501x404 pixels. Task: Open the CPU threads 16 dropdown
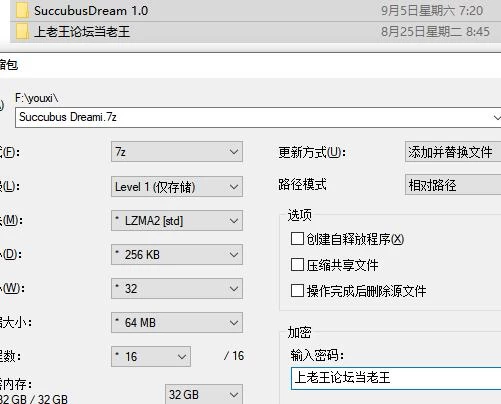point(151,357)
